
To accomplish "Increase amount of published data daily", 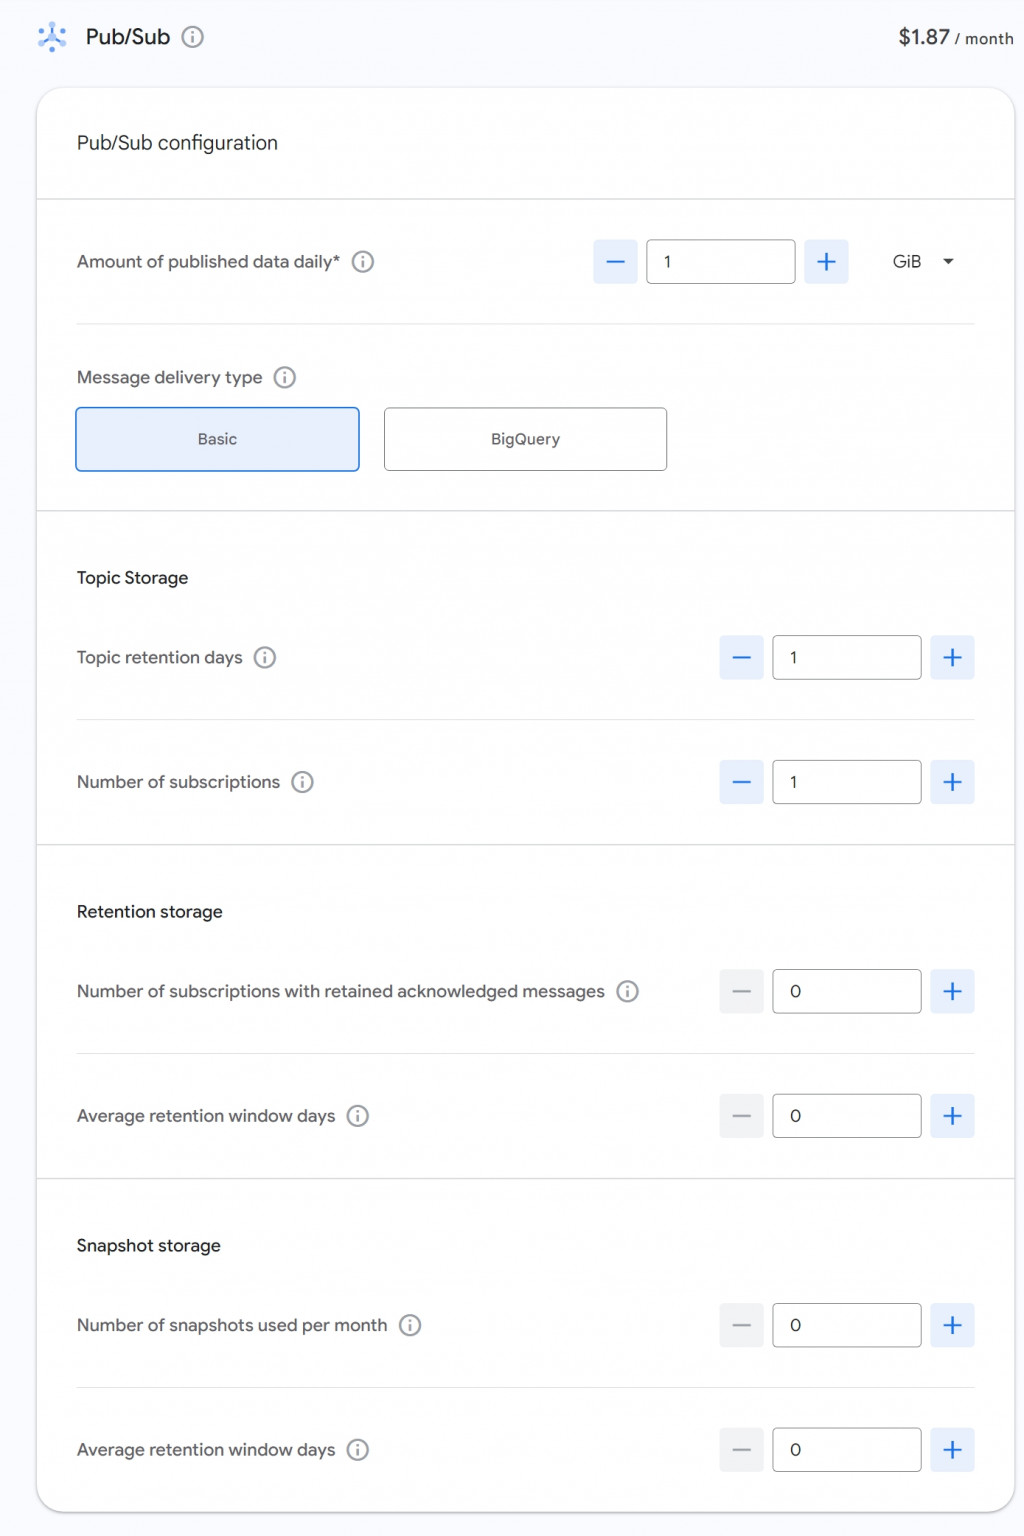I will pos(826,262).
